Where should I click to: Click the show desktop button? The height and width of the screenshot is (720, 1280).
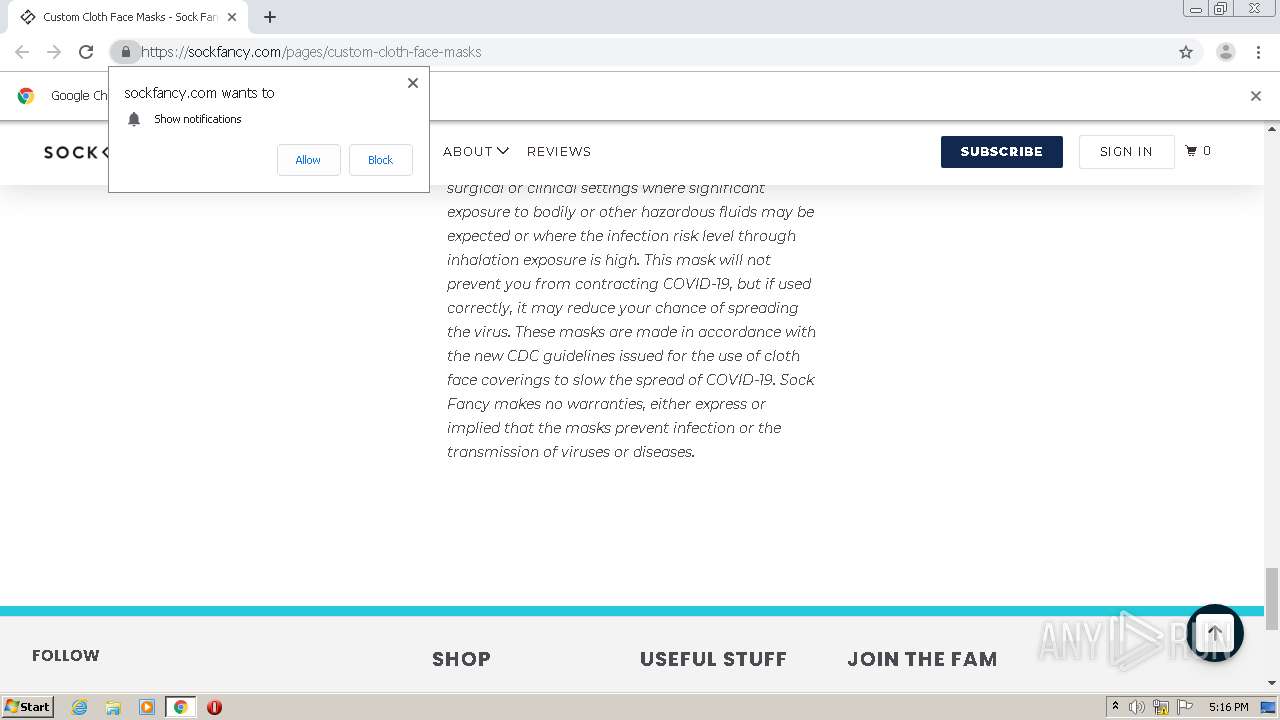(x=1268, y=707)
